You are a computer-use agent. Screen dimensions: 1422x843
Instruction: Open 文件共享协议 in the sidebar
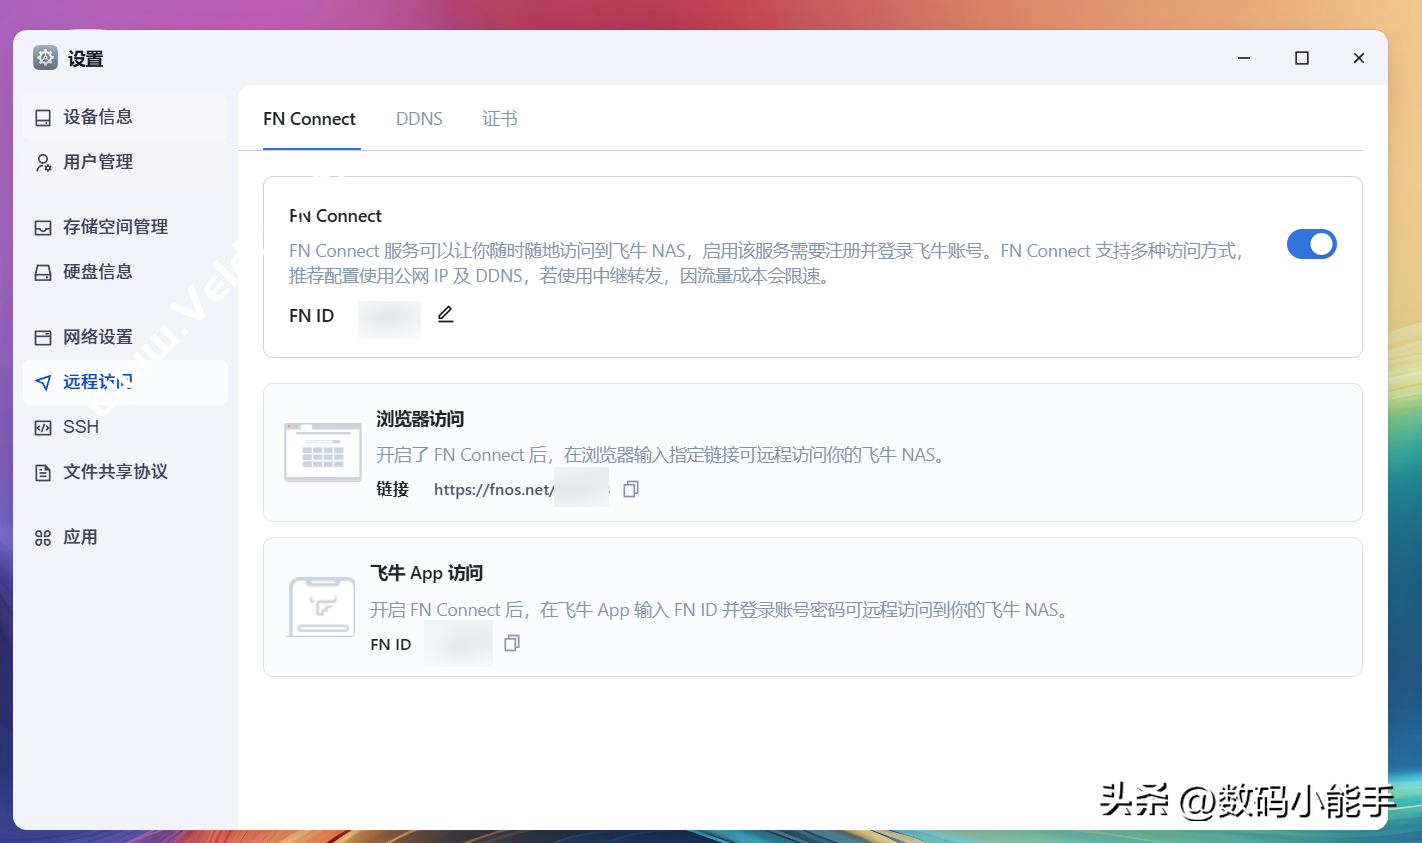[x=125, y=472]
